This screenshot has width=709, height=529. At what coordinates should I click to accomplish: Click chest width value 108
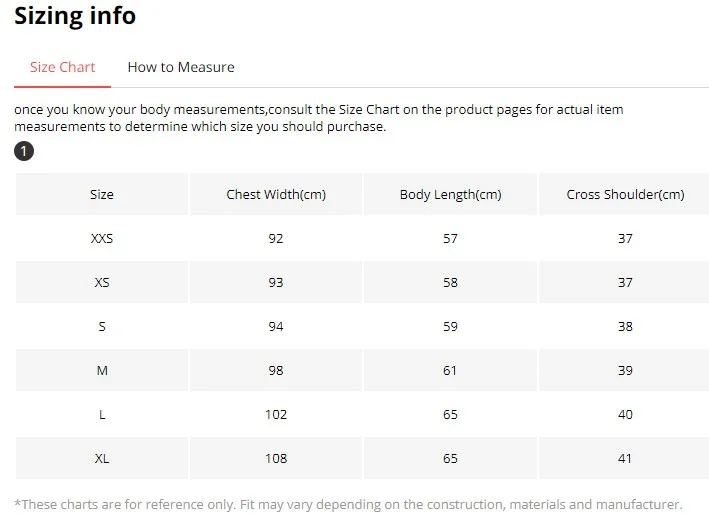[x=276, y=458]
